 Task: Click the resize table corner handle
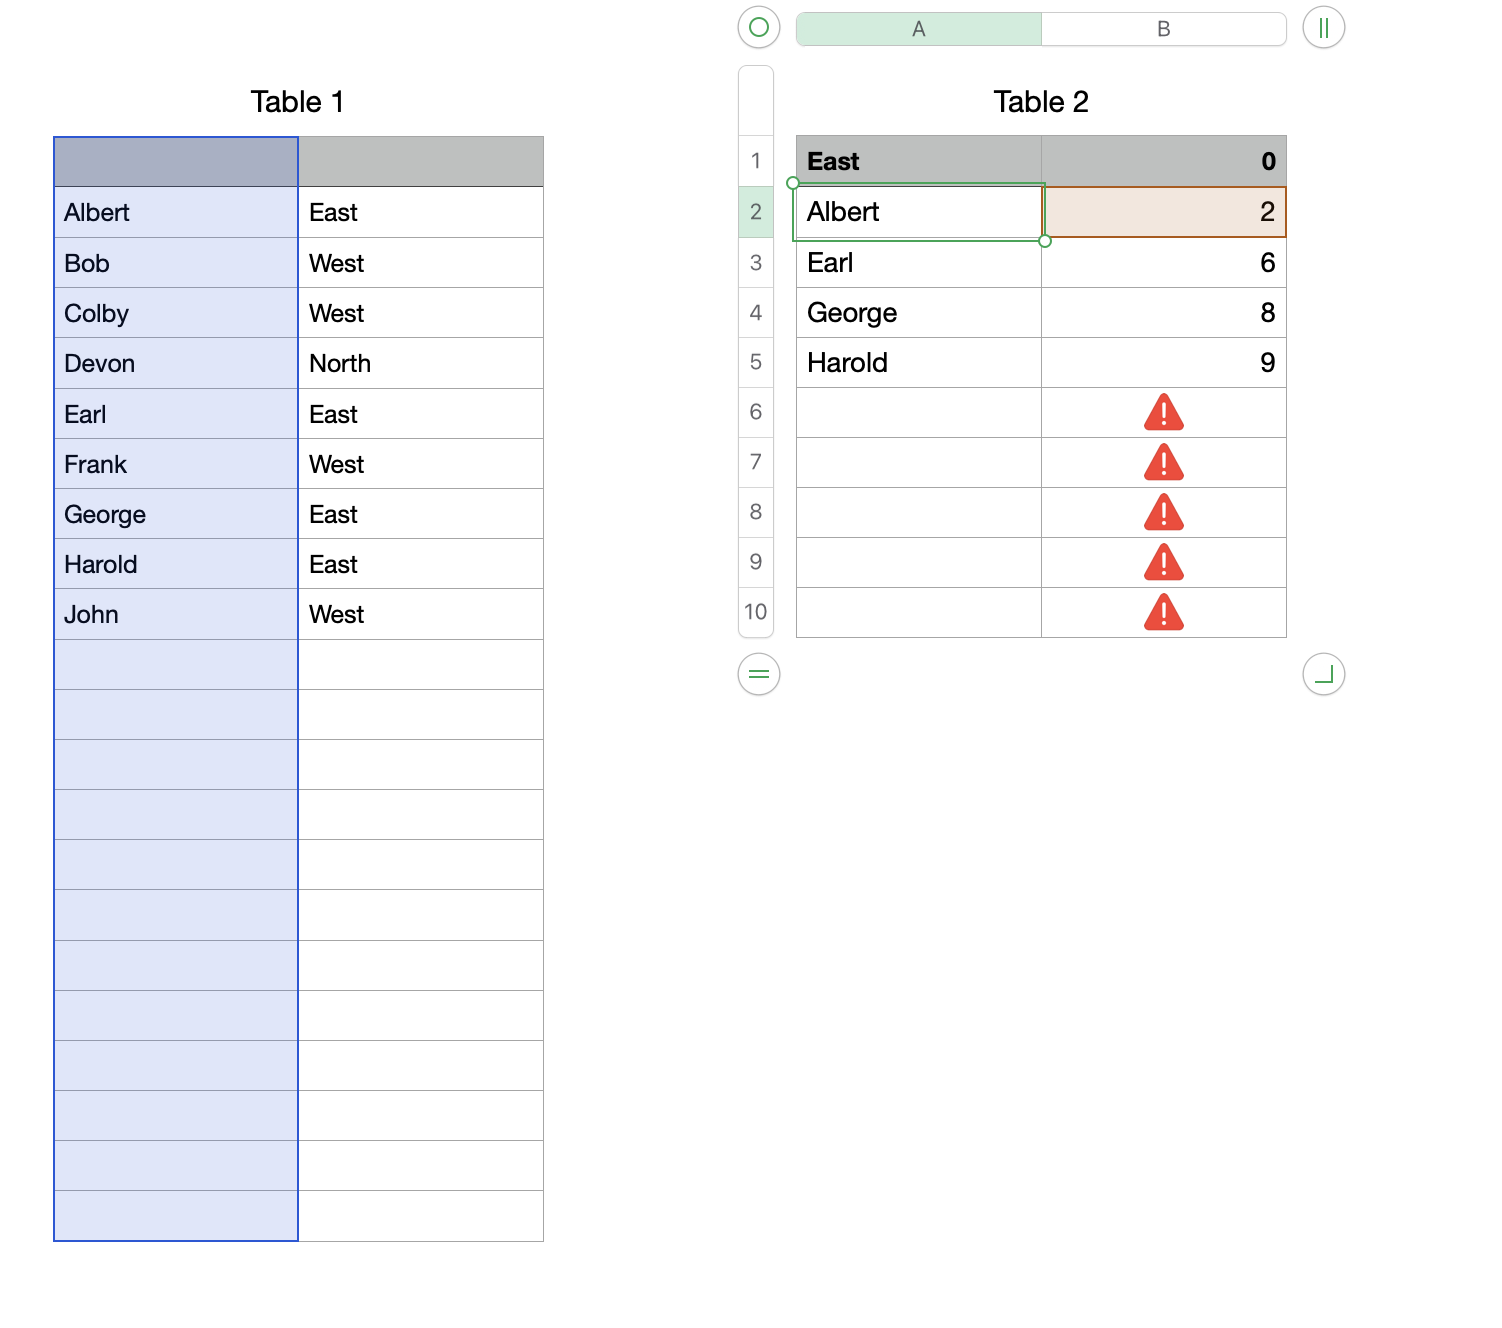[x=1323, y=674]
